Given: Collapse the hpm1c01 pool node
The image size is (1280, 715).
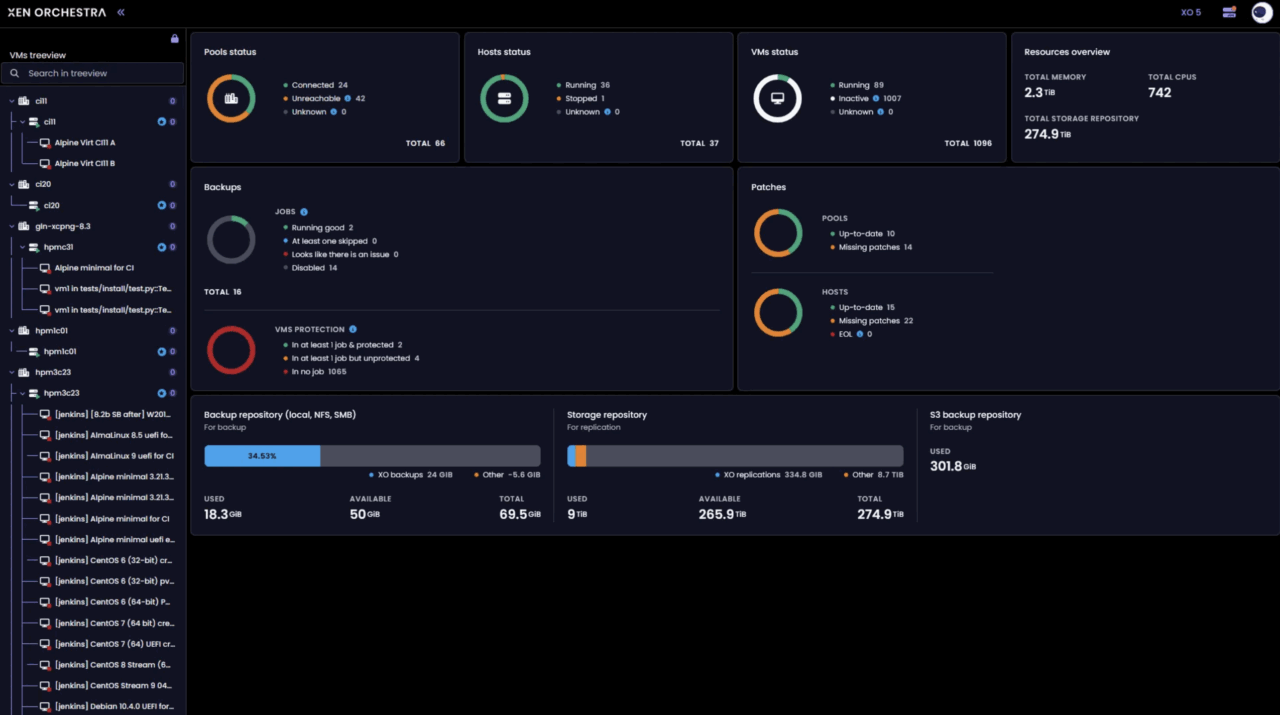Looking at the screenshot, I should point(11,330).
